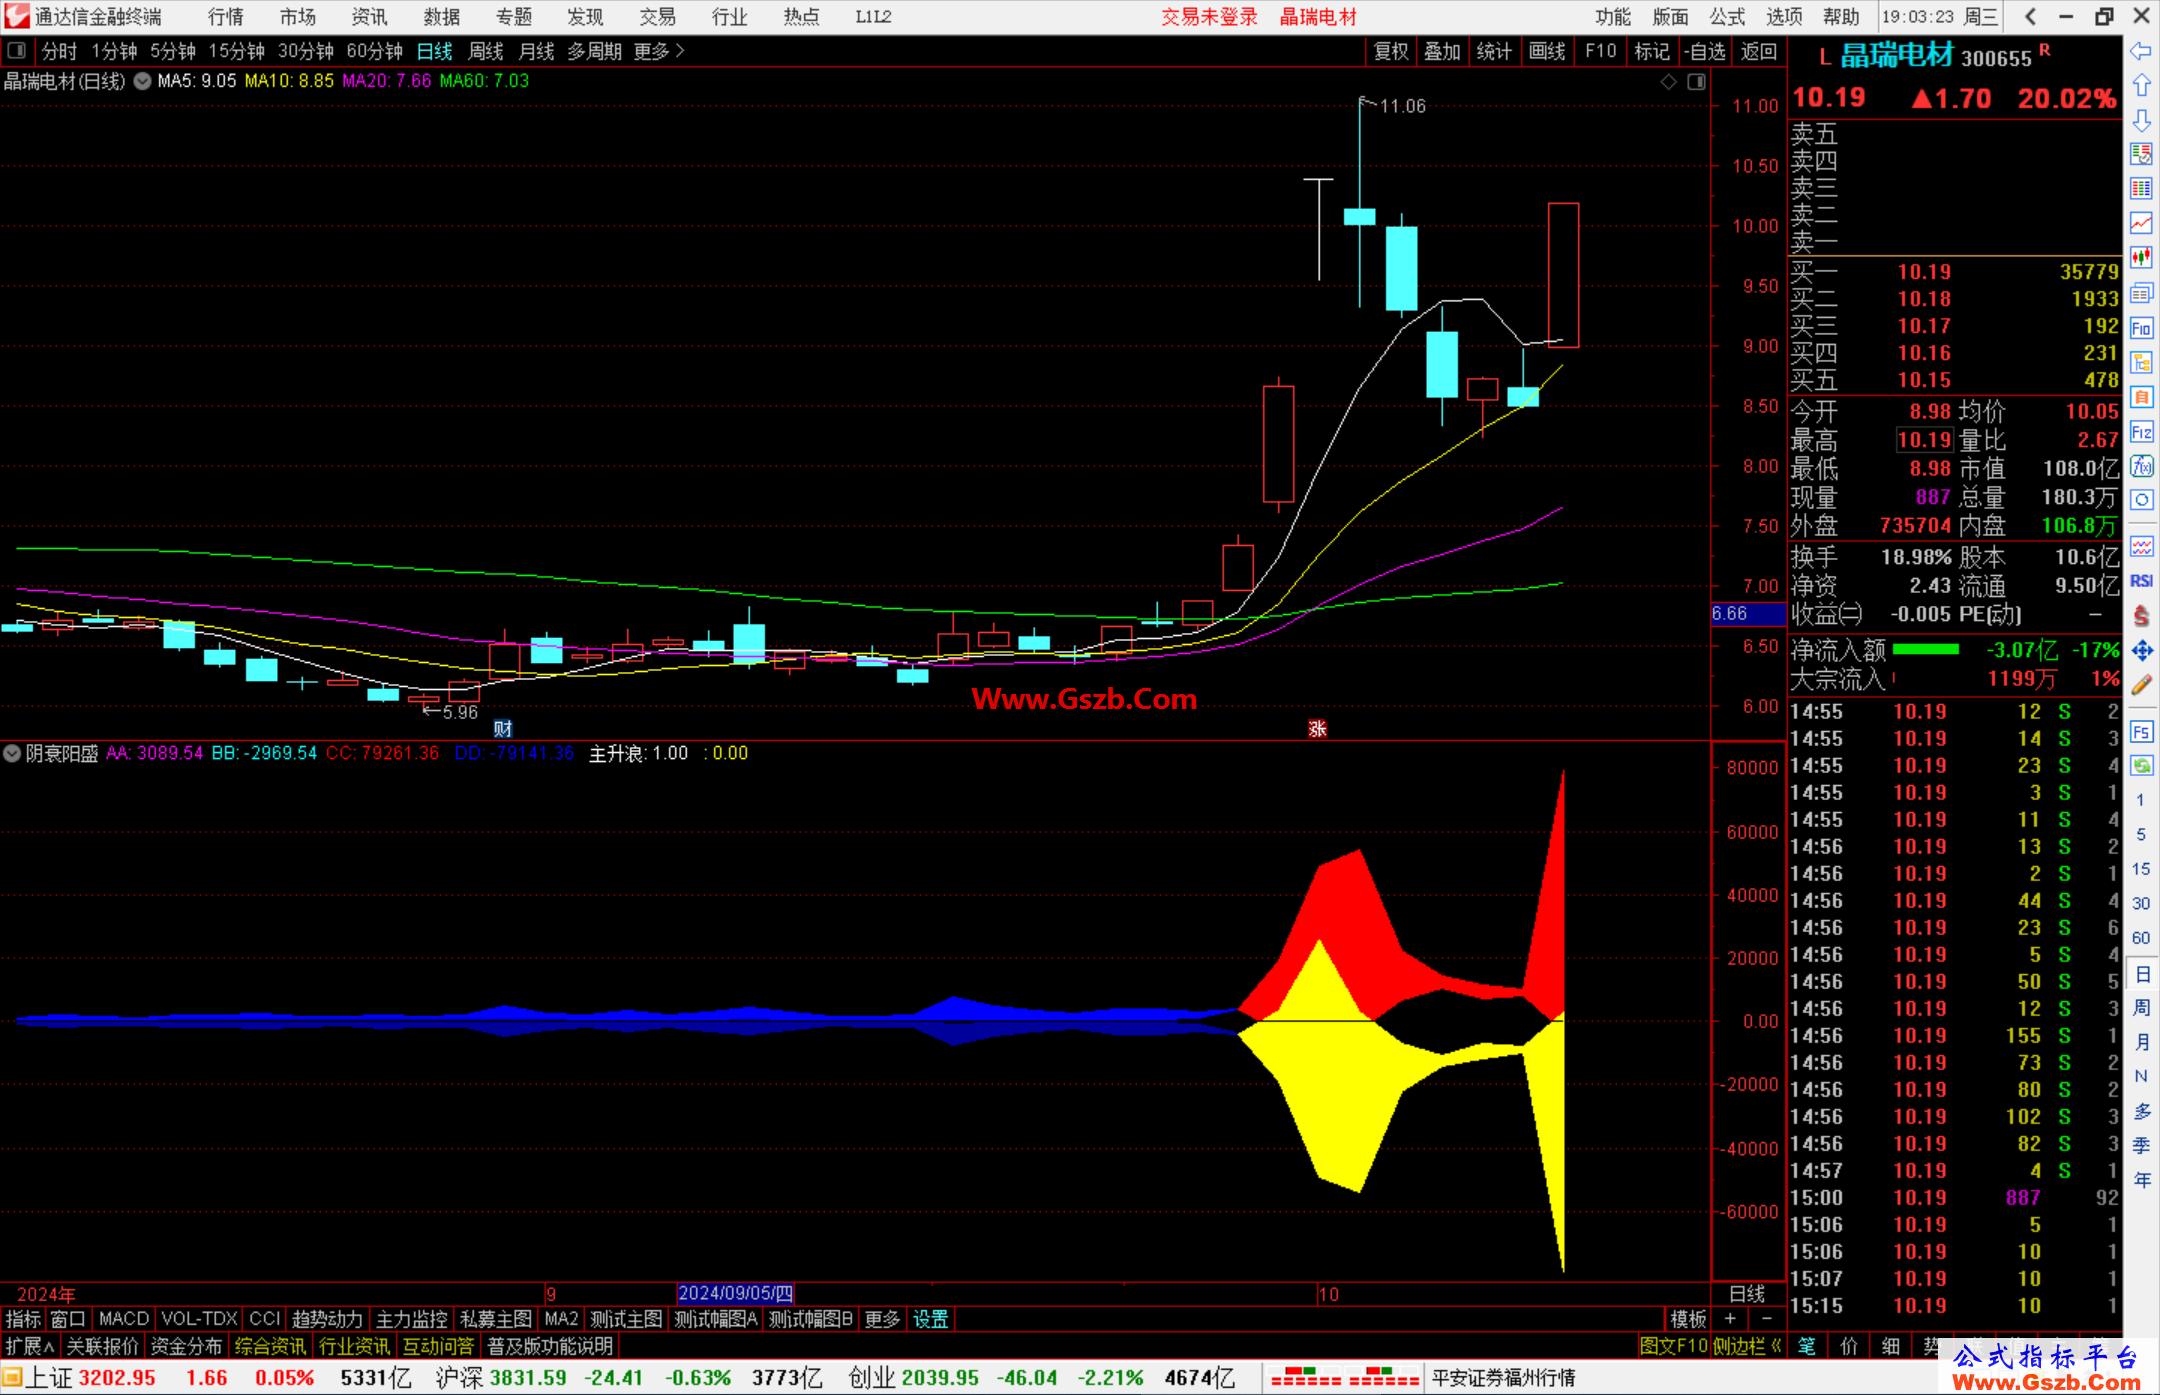
Task: Click the down arrow icon in right sidebar
Action: tap(2141, 120)
